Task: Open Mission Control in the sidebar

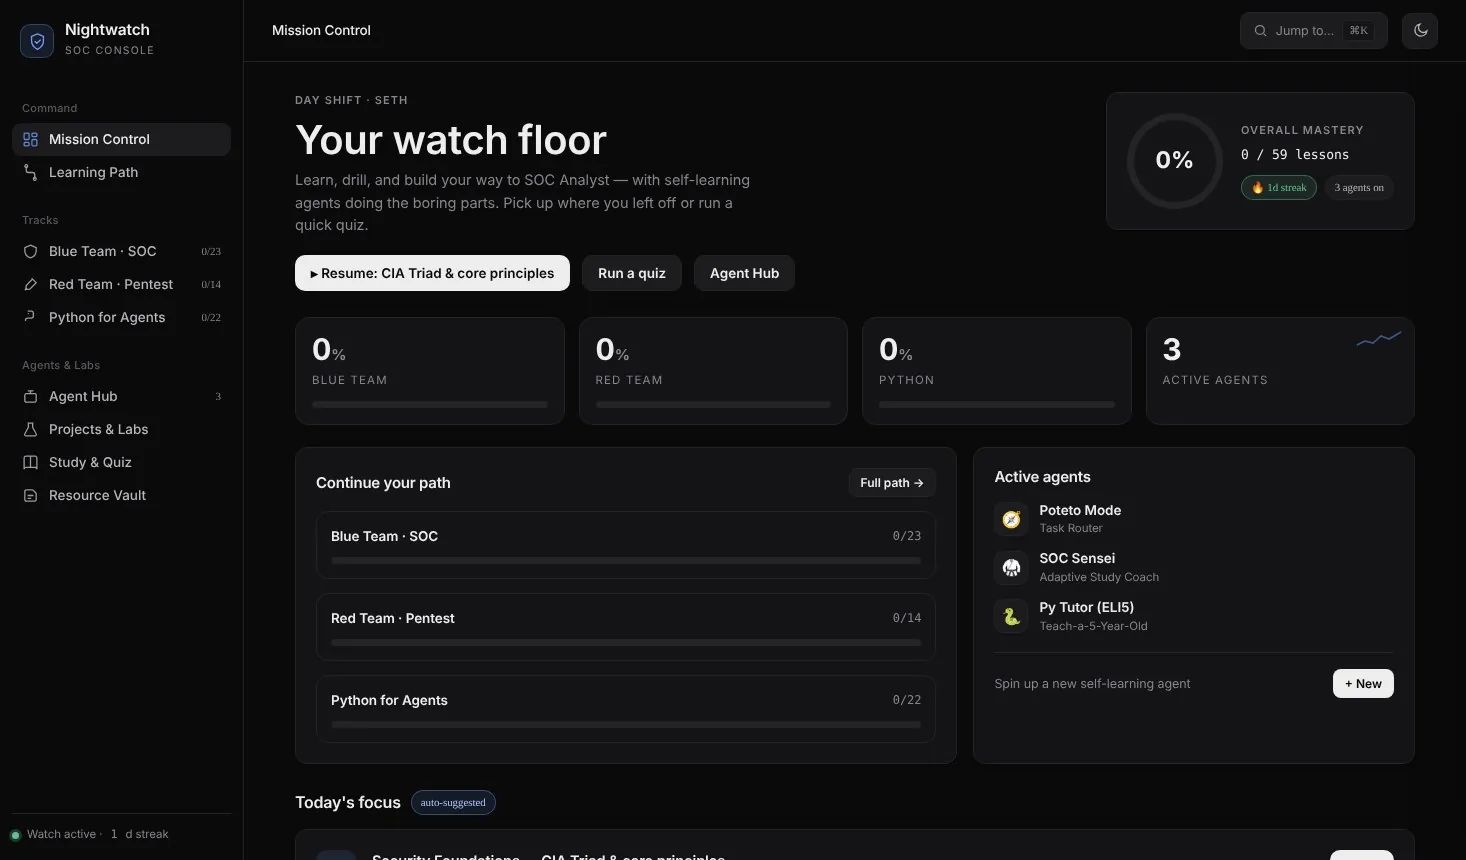Action: tap(121, 140)
